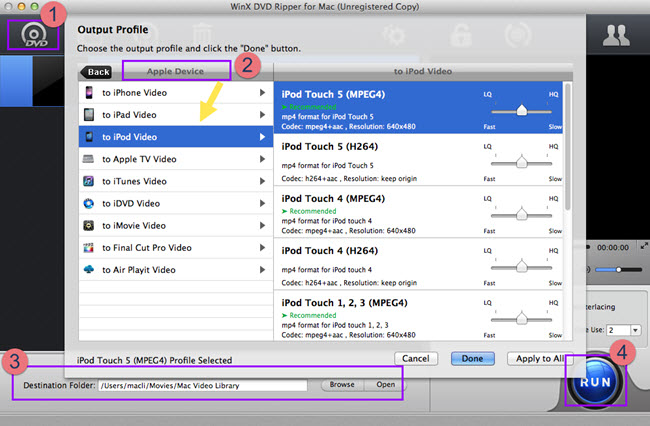The height and width of the screenshot is (426, 650).
Task: Select the Apple TV device icon
Action: (88, 159)
